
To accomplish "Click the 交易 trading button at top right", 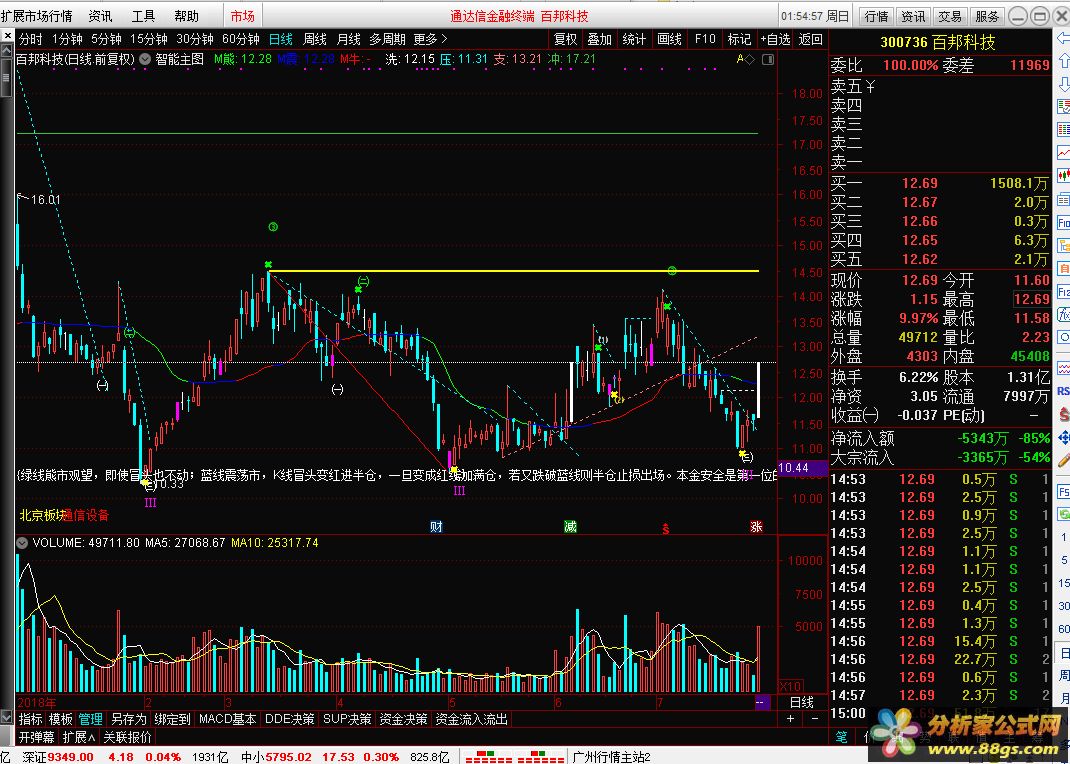I will [x=949, y=16].
